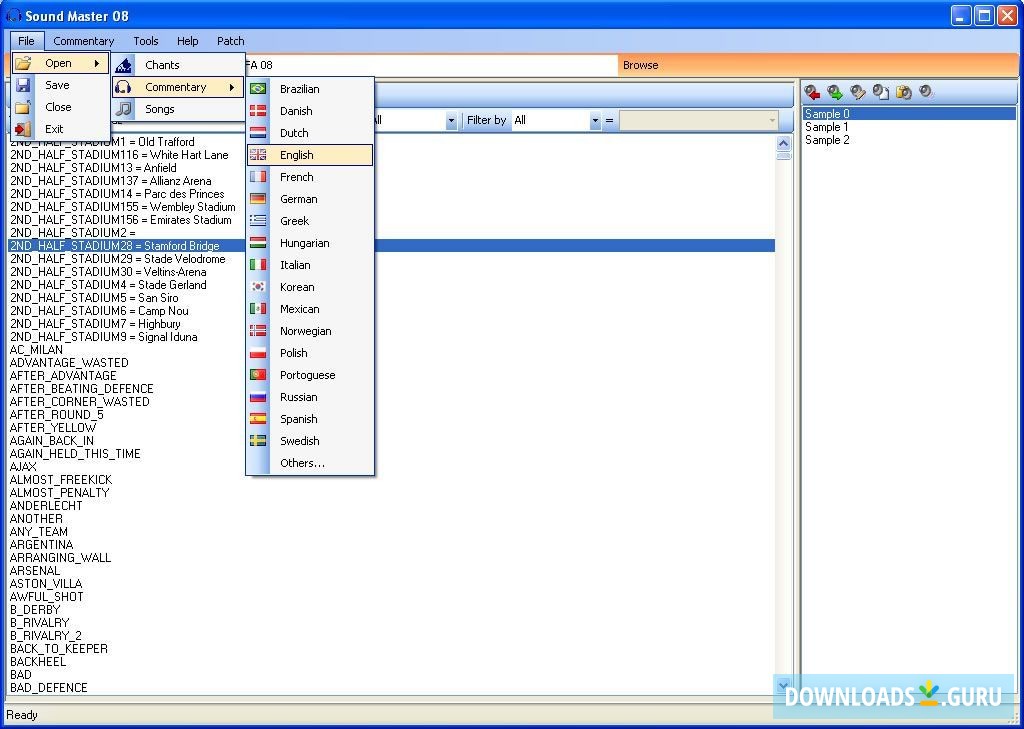Screen dimensions: 1024x729
Task: Pick Dutch commentary language
Action: click(x=310, y=133)
